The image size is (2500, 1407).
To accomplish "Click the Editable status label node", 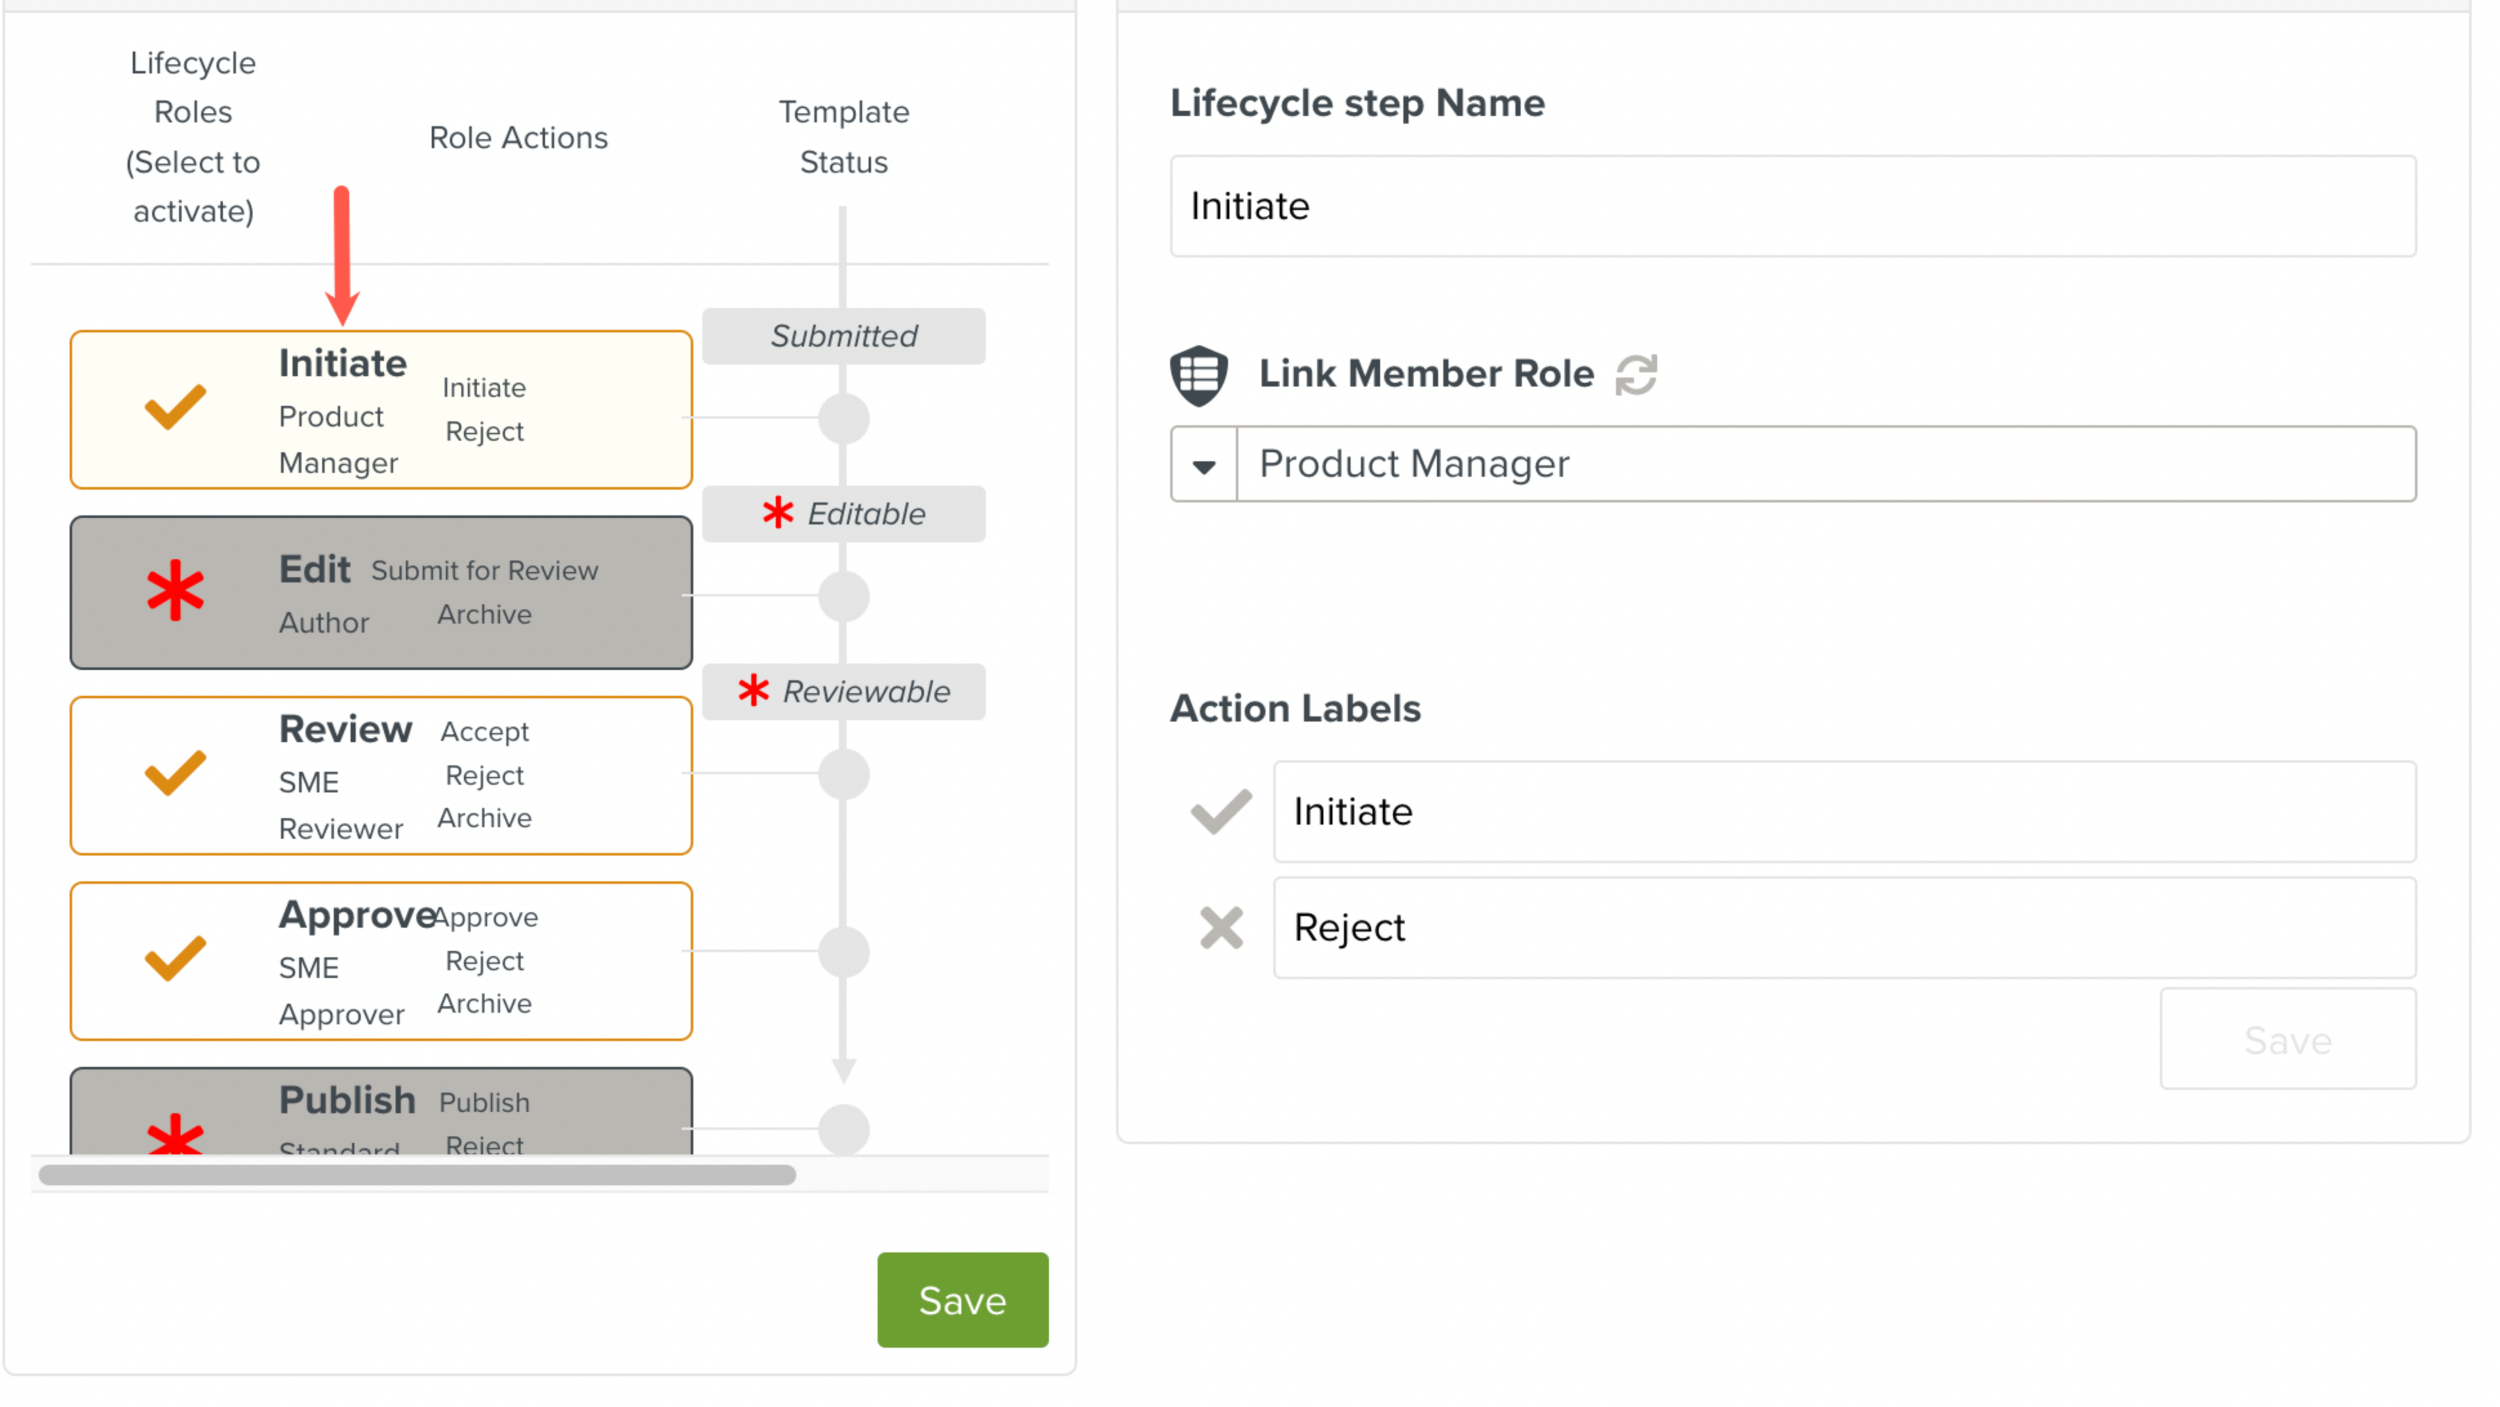I will [x=843, y=514].
